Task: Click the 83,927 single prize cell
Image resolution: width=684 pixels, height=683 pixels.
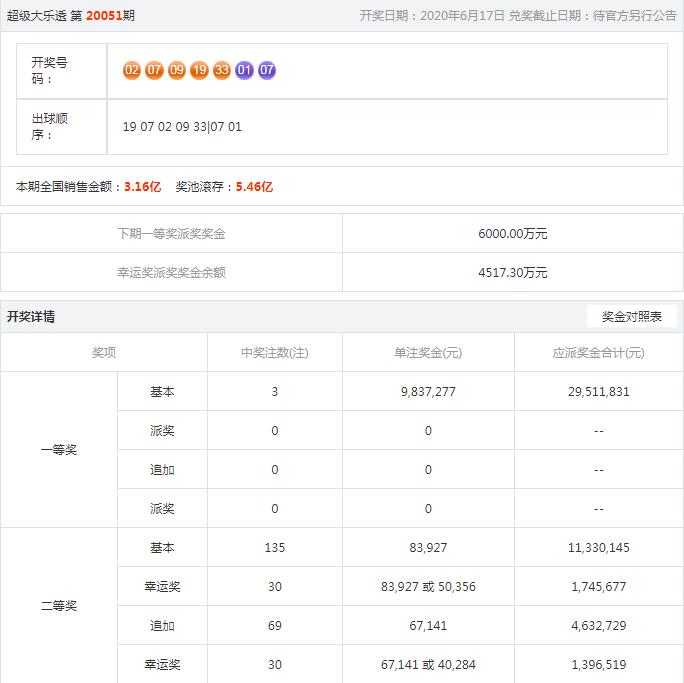Action: click(428, 547)
